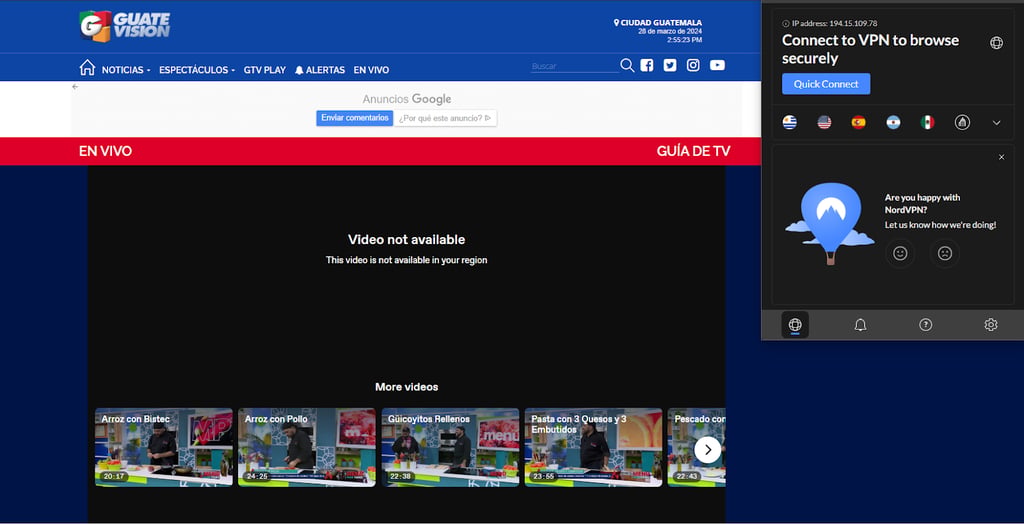Click Ciudad Guatemala location label
The width and height of the screenshot is (1024, 524).
pyautogui.click(x=658, y=23)
